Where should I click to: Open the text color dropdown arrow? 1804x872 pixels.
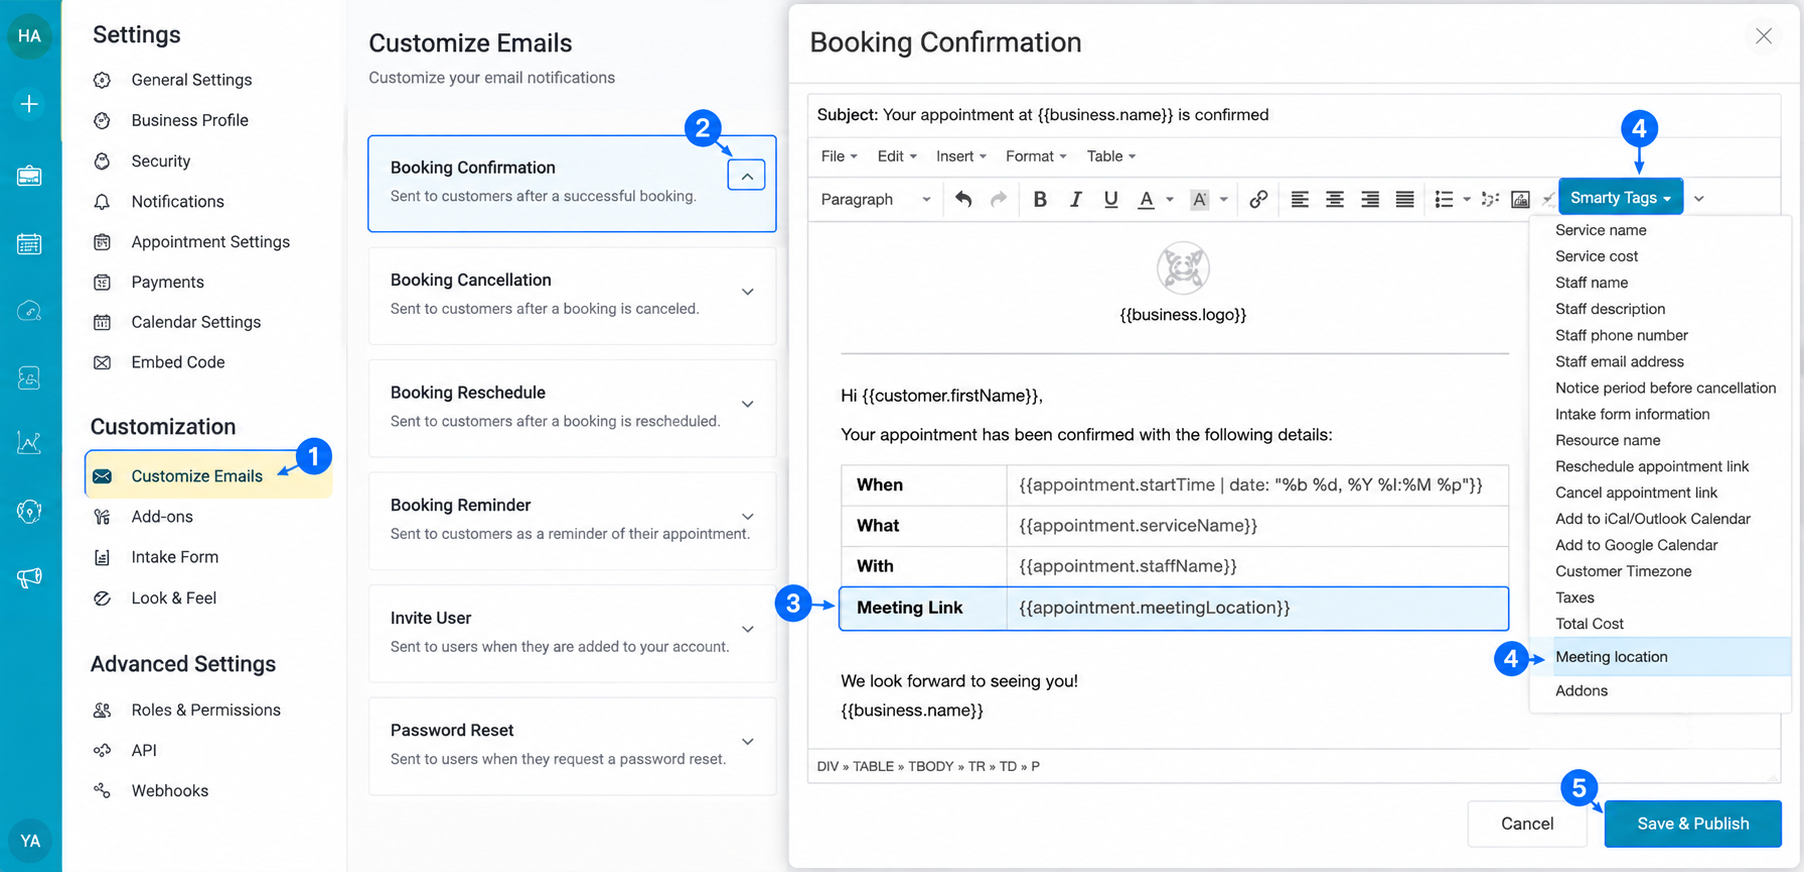[1170, 199]
